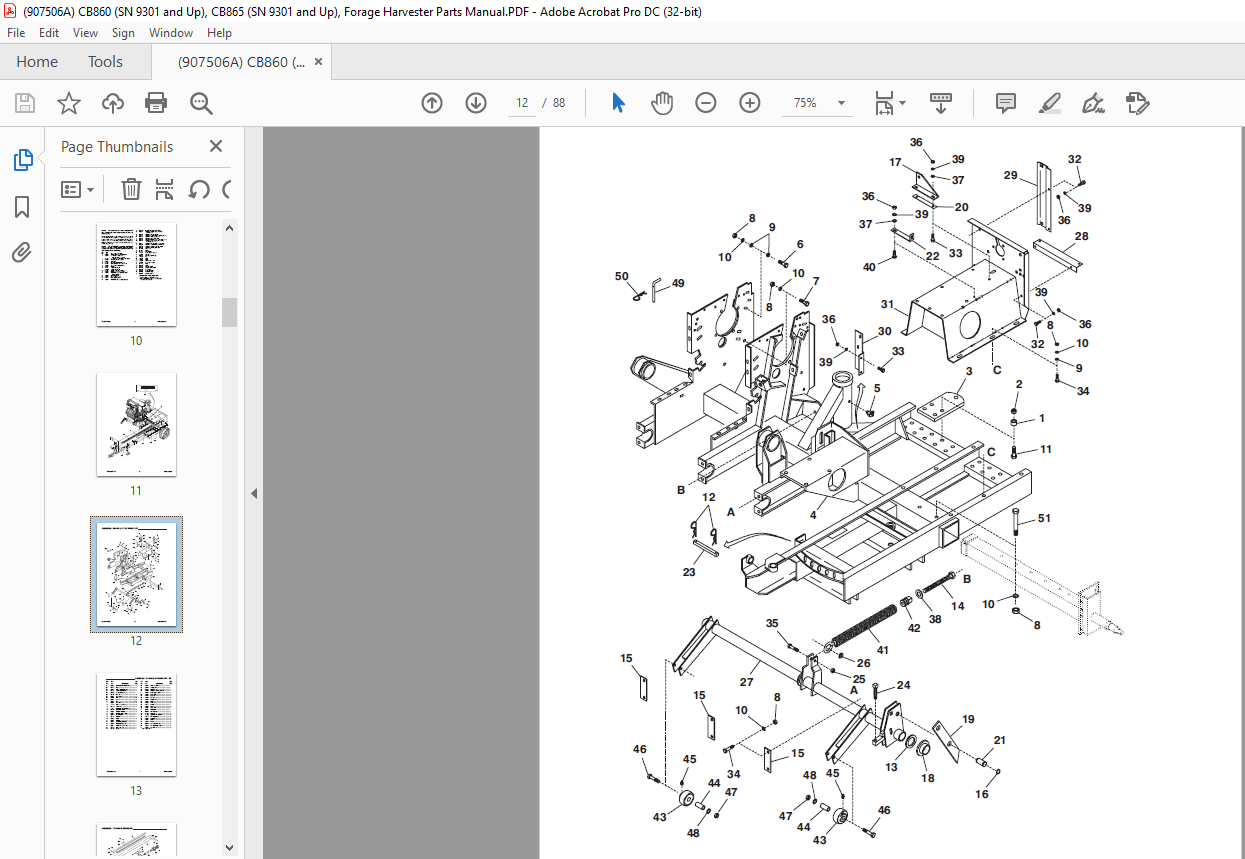Open the read mode keyboard icon
This screenshot has width=1245, height=859.
tap(941, 103)
